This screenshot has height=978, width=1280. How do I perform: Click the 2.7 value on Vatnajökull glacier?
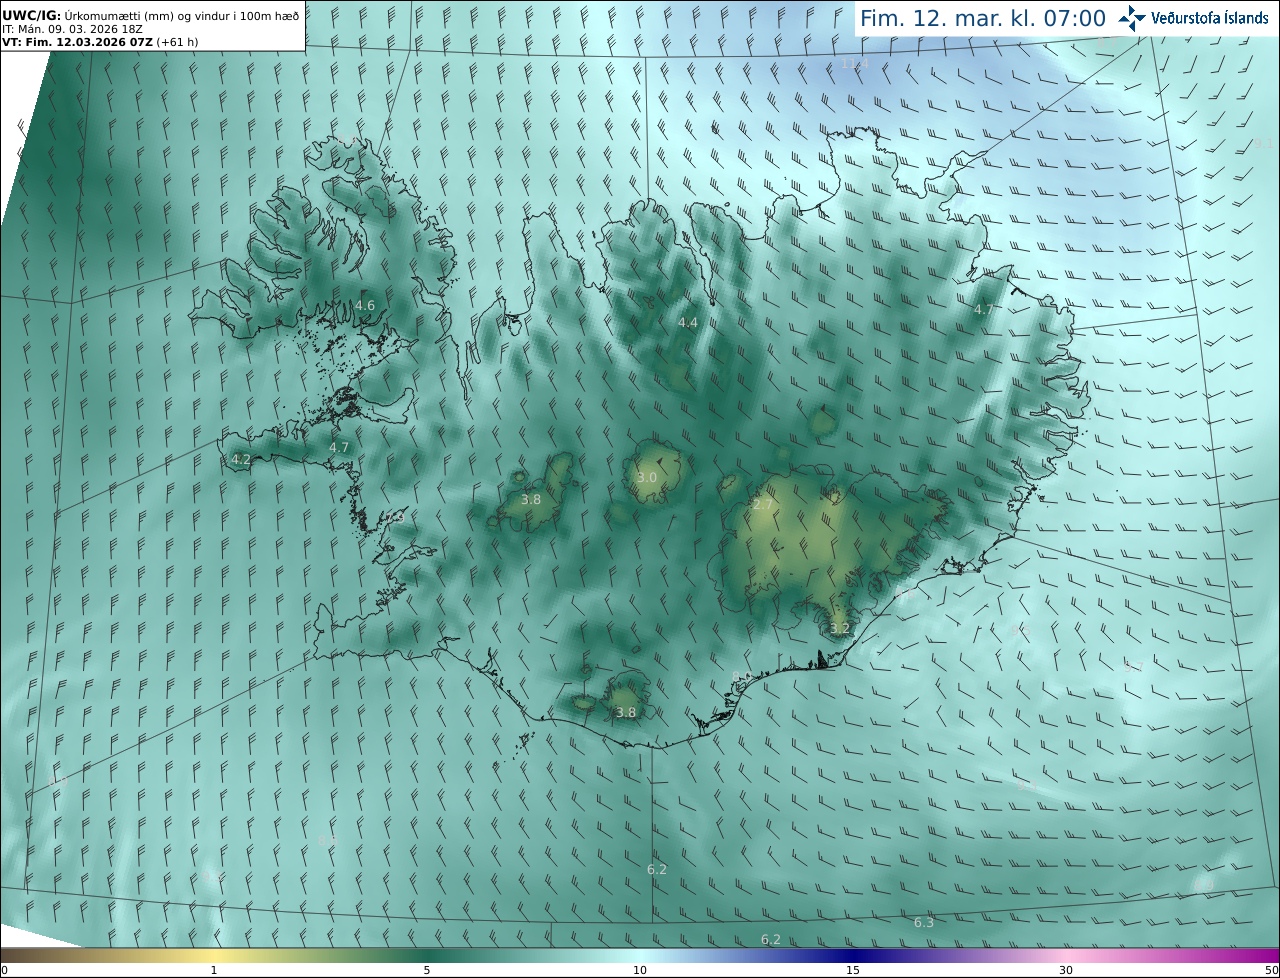point(762,505)
